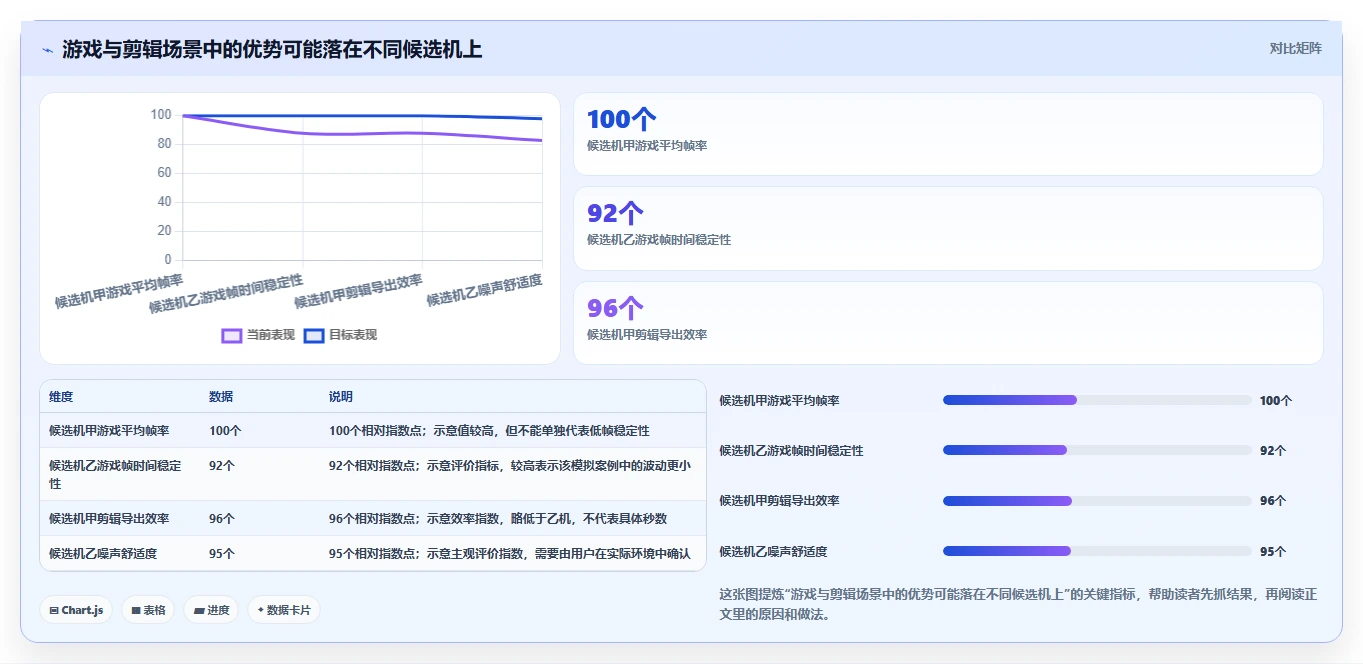The image size is (1363, 664).
Task: Click the 维度 table column header
Action: pyautogui.click(x=61, y=397)
